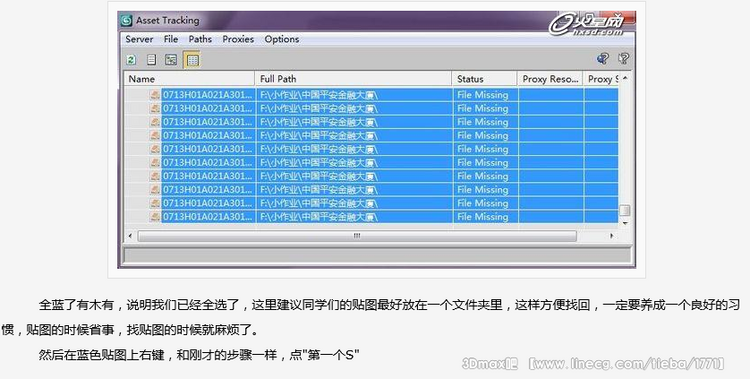
Task: Click the Asset Tracking title bar app icon
Action: 126,20
